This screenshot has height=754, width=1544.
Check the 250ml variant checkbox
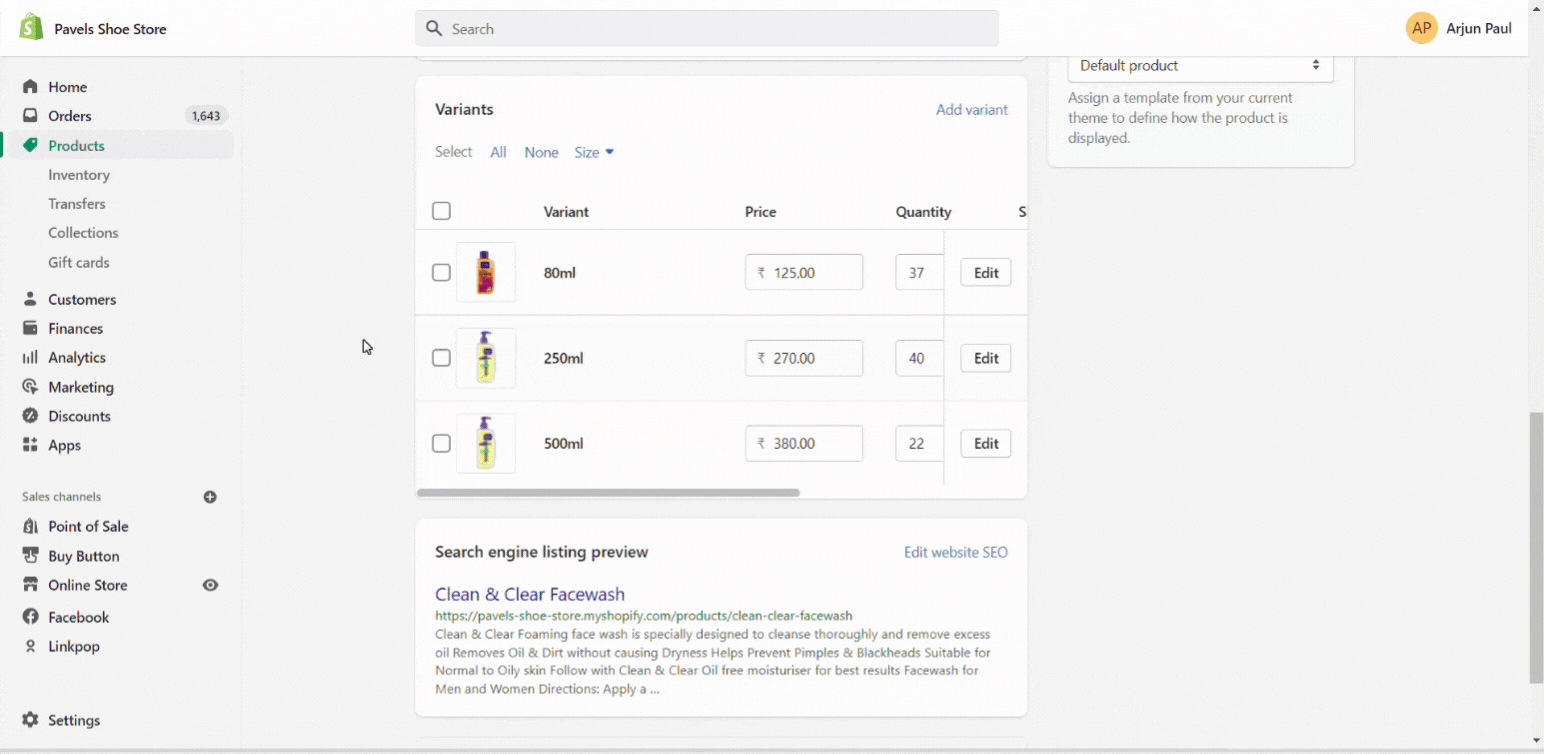441,358
